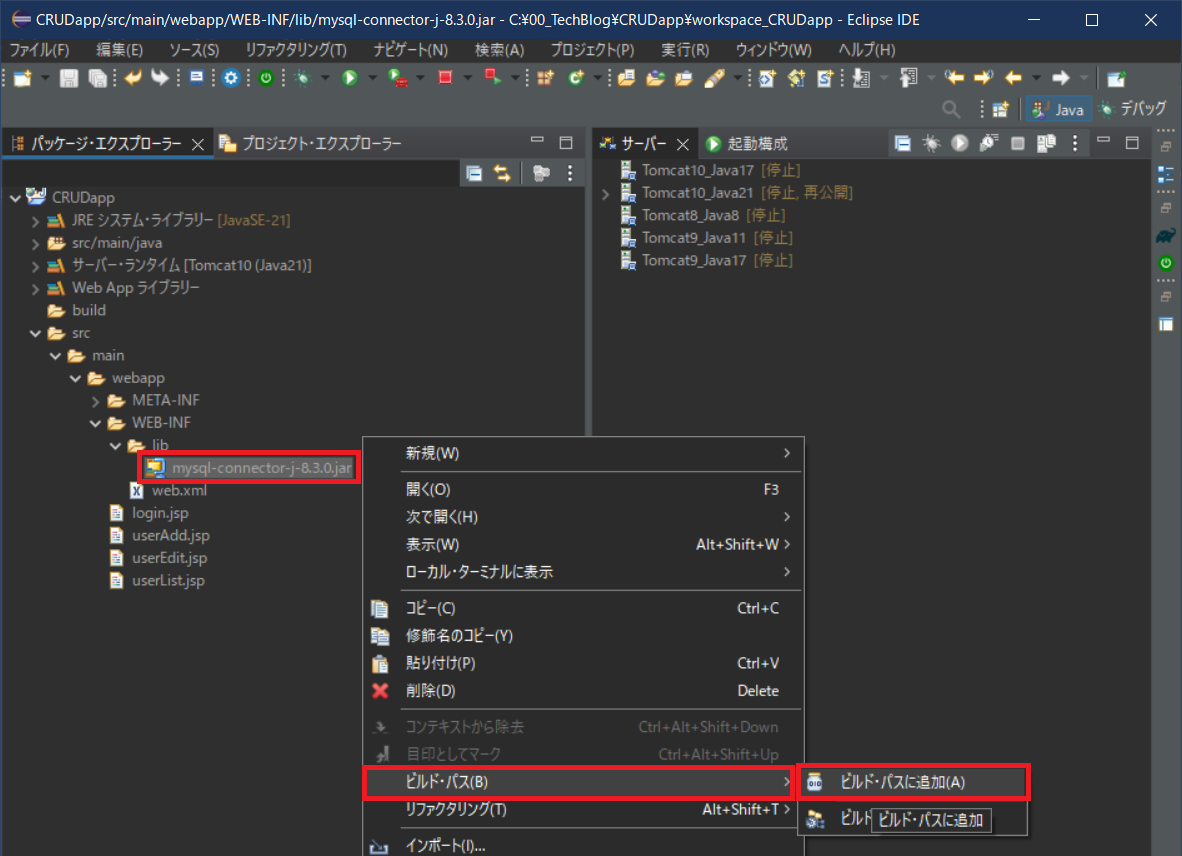
Task: Close the サーバー tab
Action: click(x=682, y=144)
